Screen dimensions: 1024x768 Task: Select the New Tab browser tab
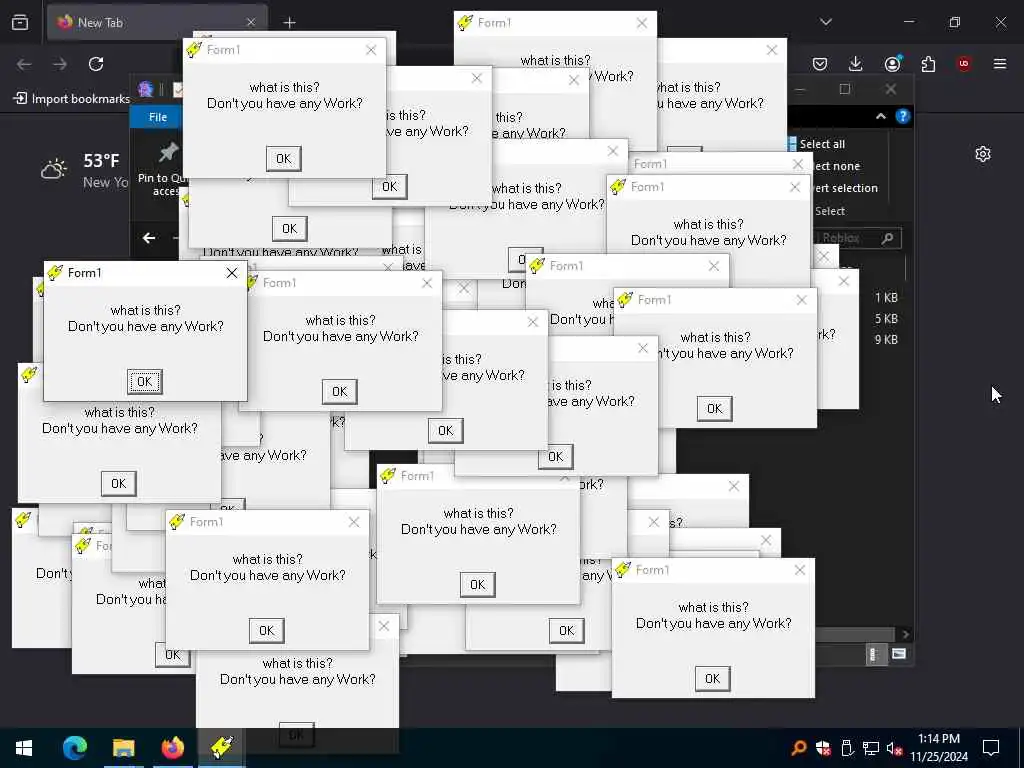click(157, 22)
